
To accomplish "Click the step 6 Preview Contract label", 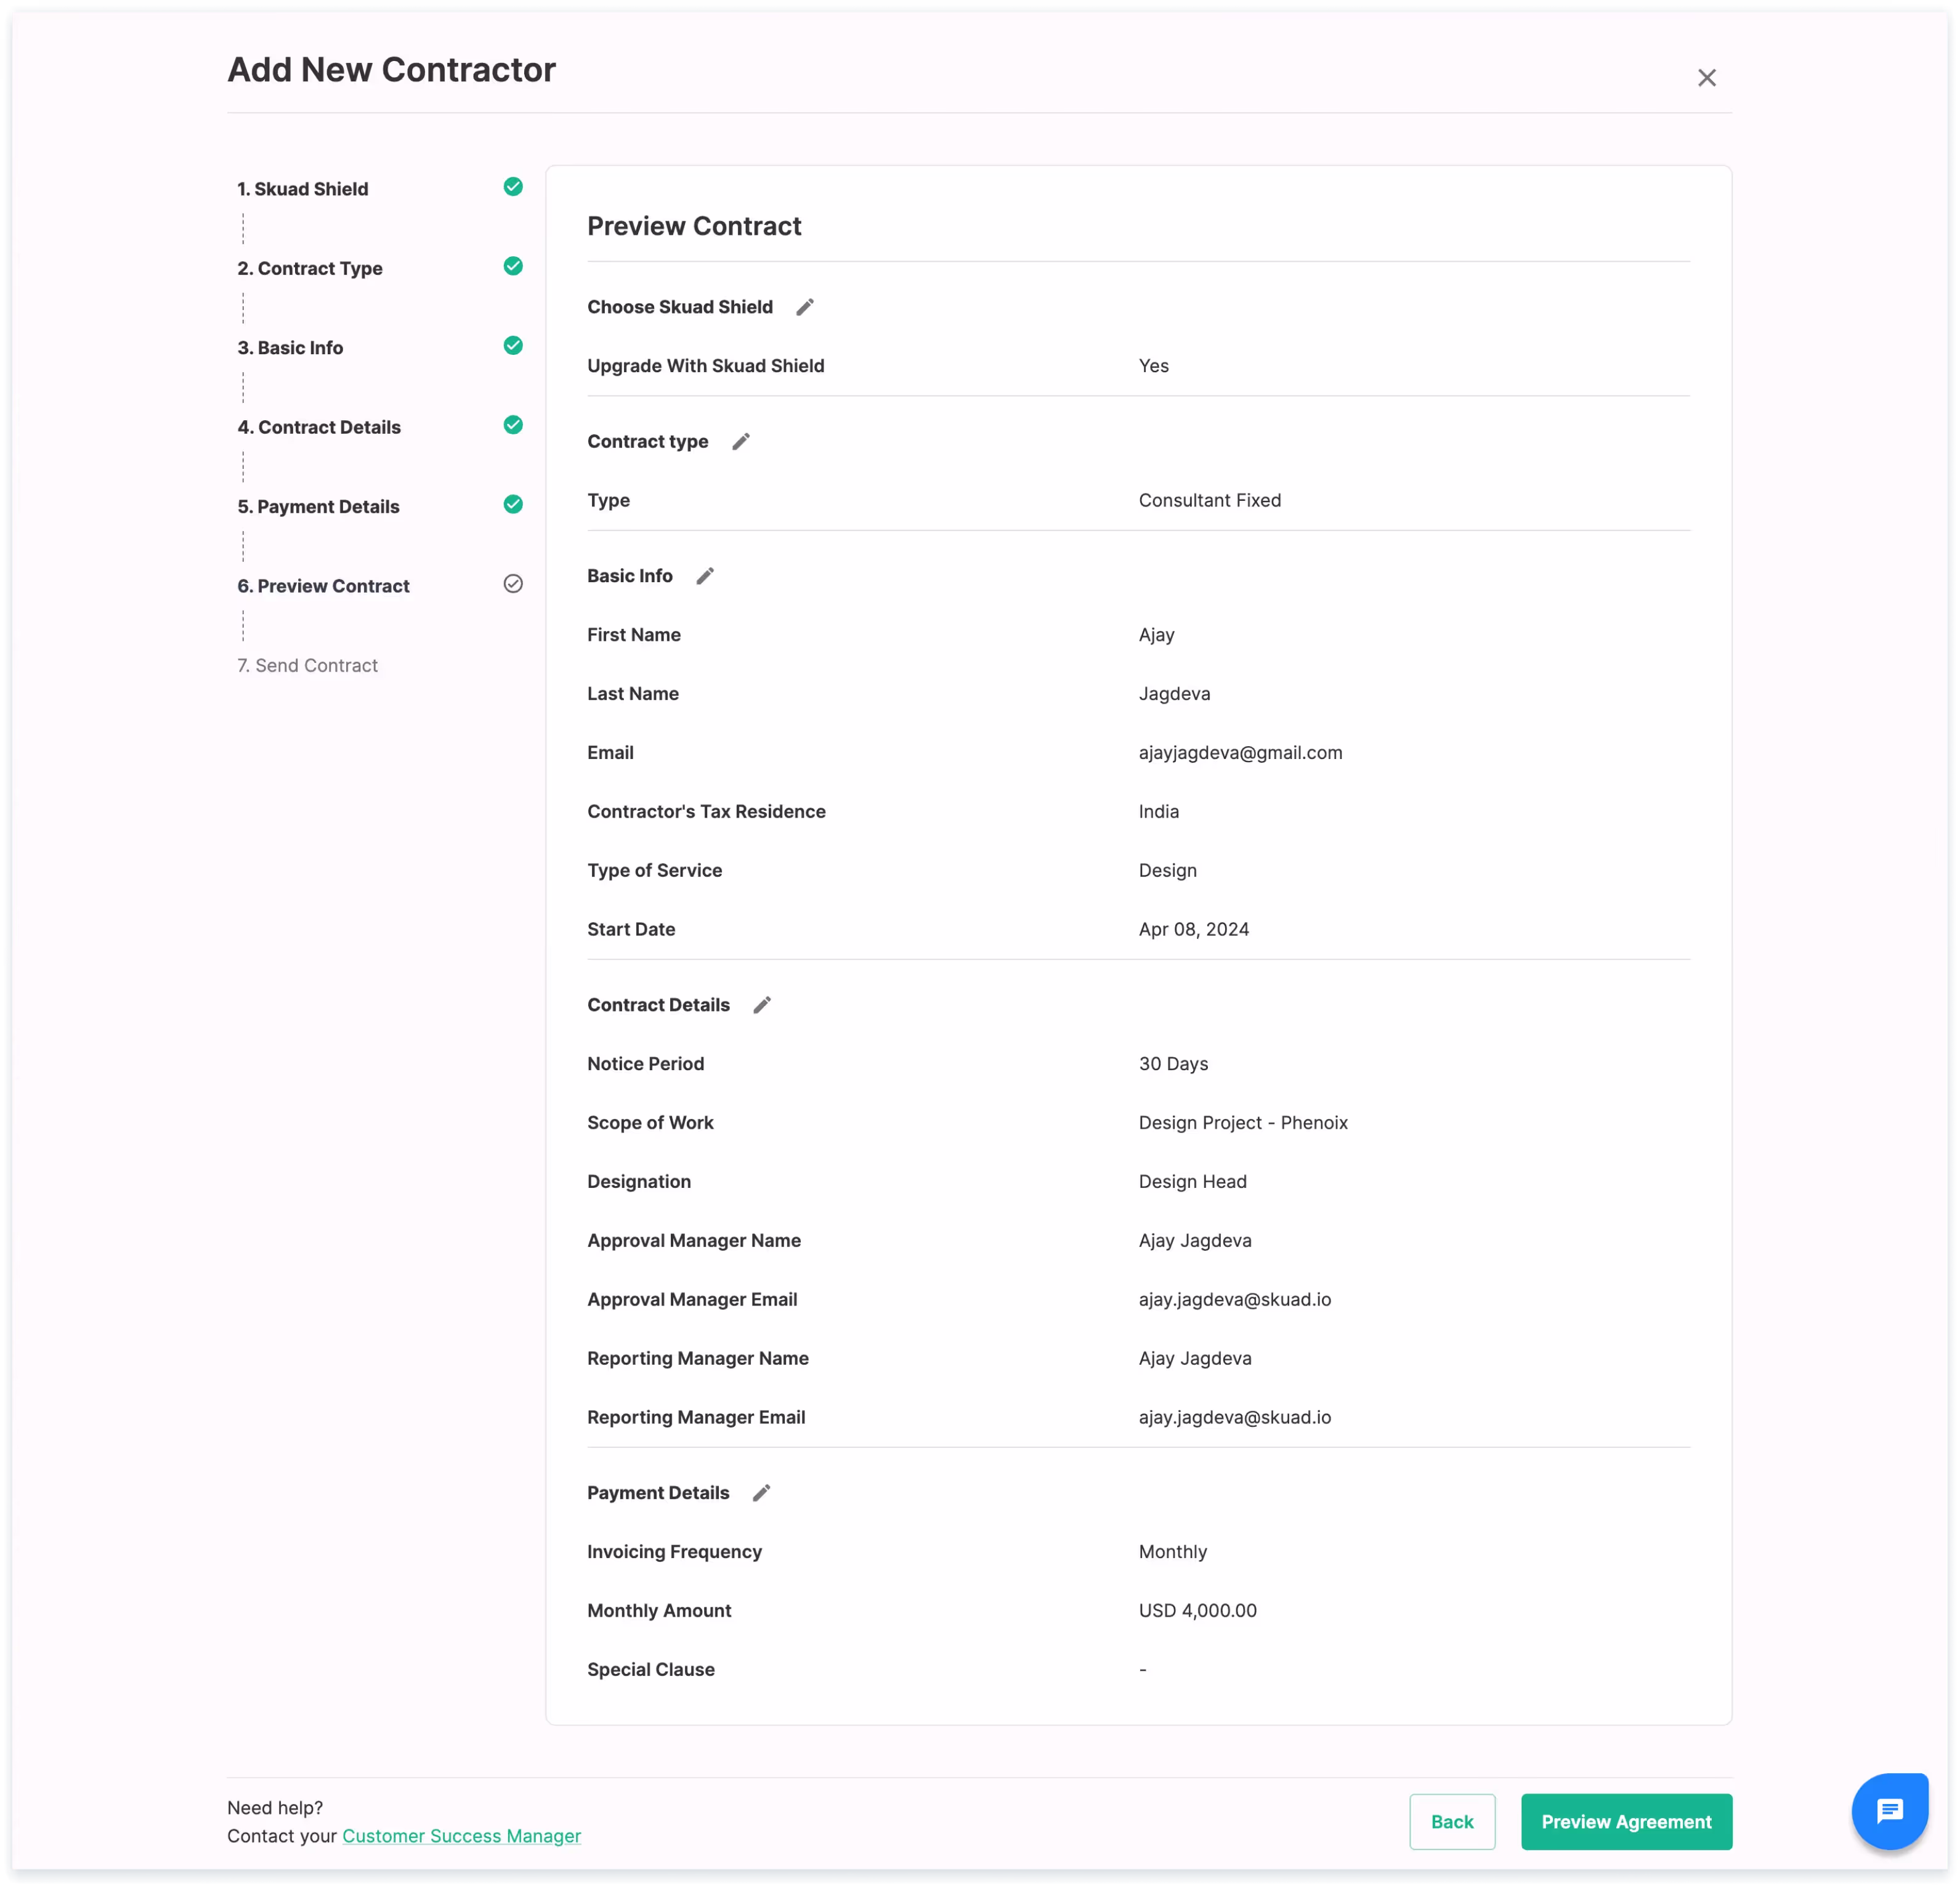I will coord(323,586).
